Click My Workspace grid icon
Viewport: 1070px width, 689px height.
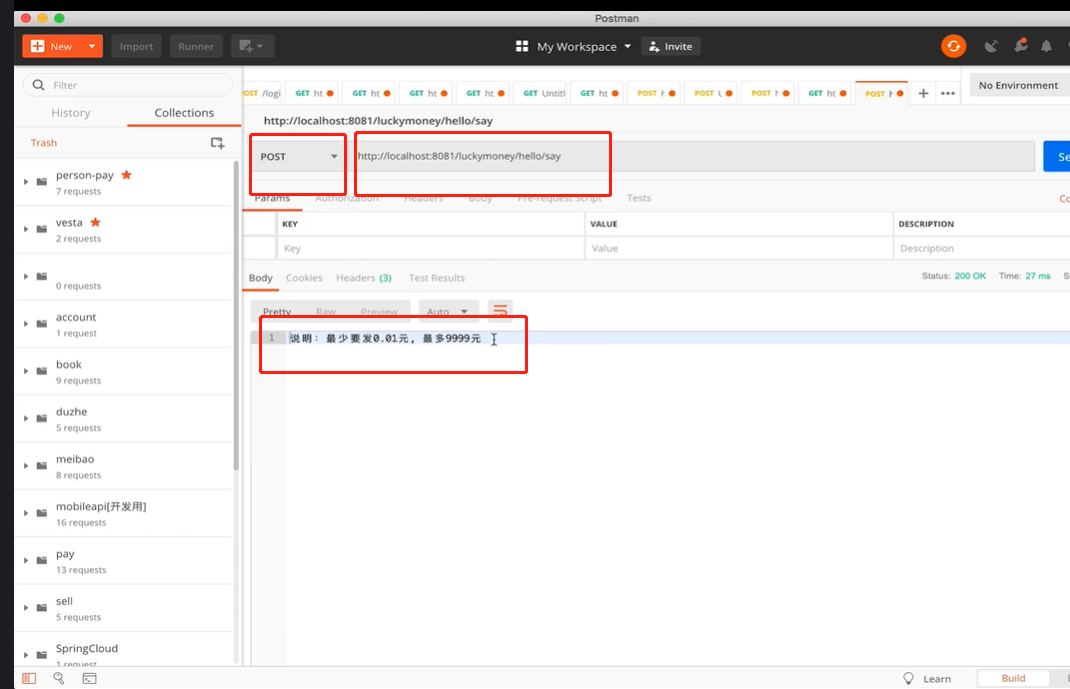point(522,46)
